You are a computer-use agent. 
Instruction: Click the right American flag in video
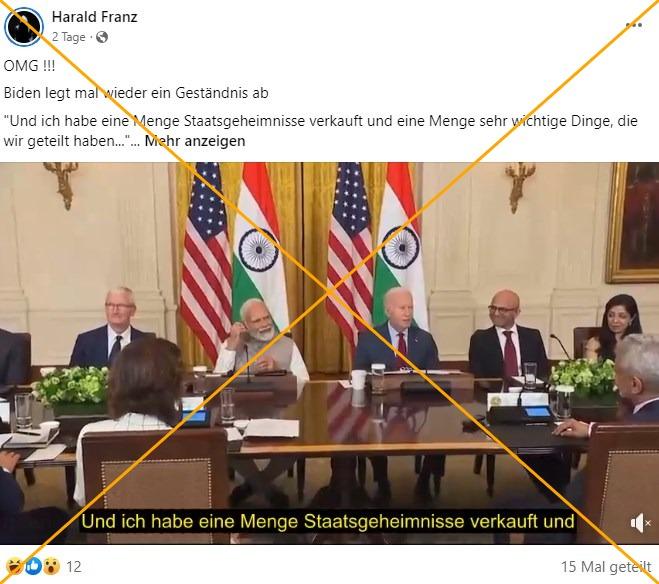[349, 252]
